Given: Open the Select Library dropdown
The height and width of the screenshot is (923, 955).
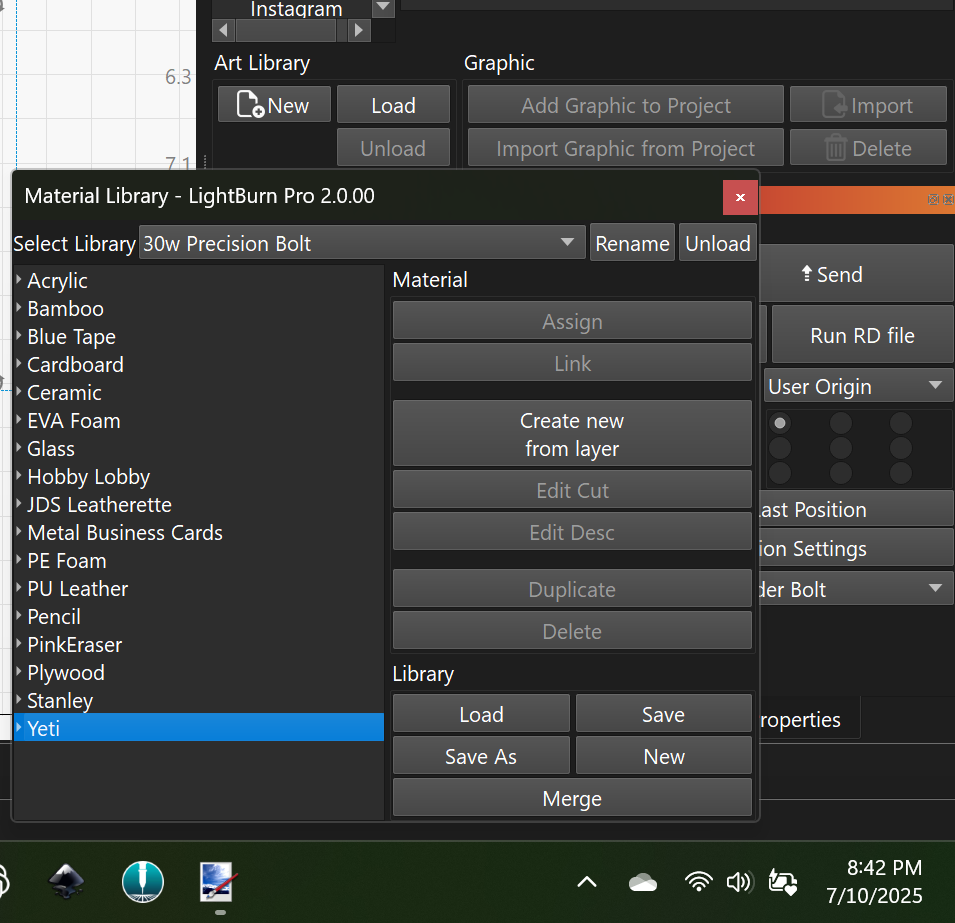Looking at the screenshot, I should pos(362,242).
